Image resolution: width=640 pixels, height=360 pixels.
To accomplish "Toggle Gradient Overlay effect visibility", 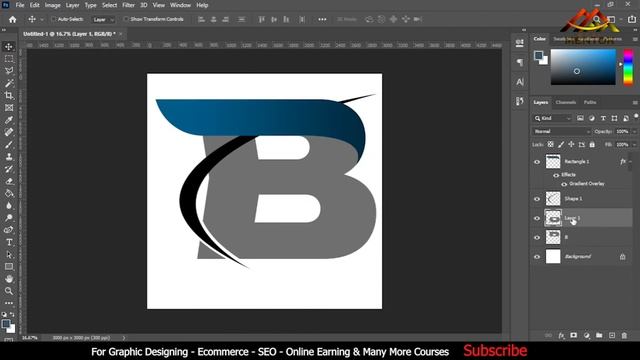I will coord(564,184).
